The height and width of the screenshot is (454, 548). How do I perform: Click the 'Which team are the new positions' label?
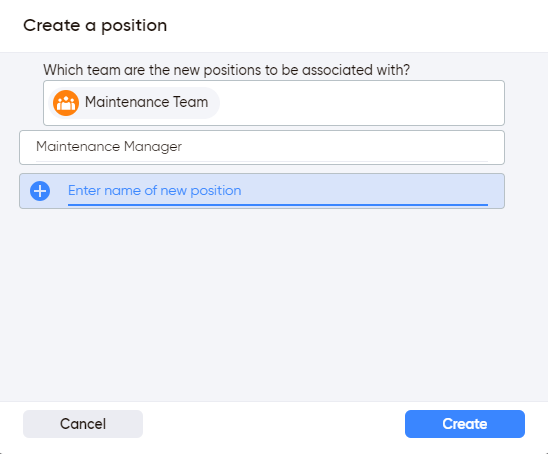coord(226,70)
